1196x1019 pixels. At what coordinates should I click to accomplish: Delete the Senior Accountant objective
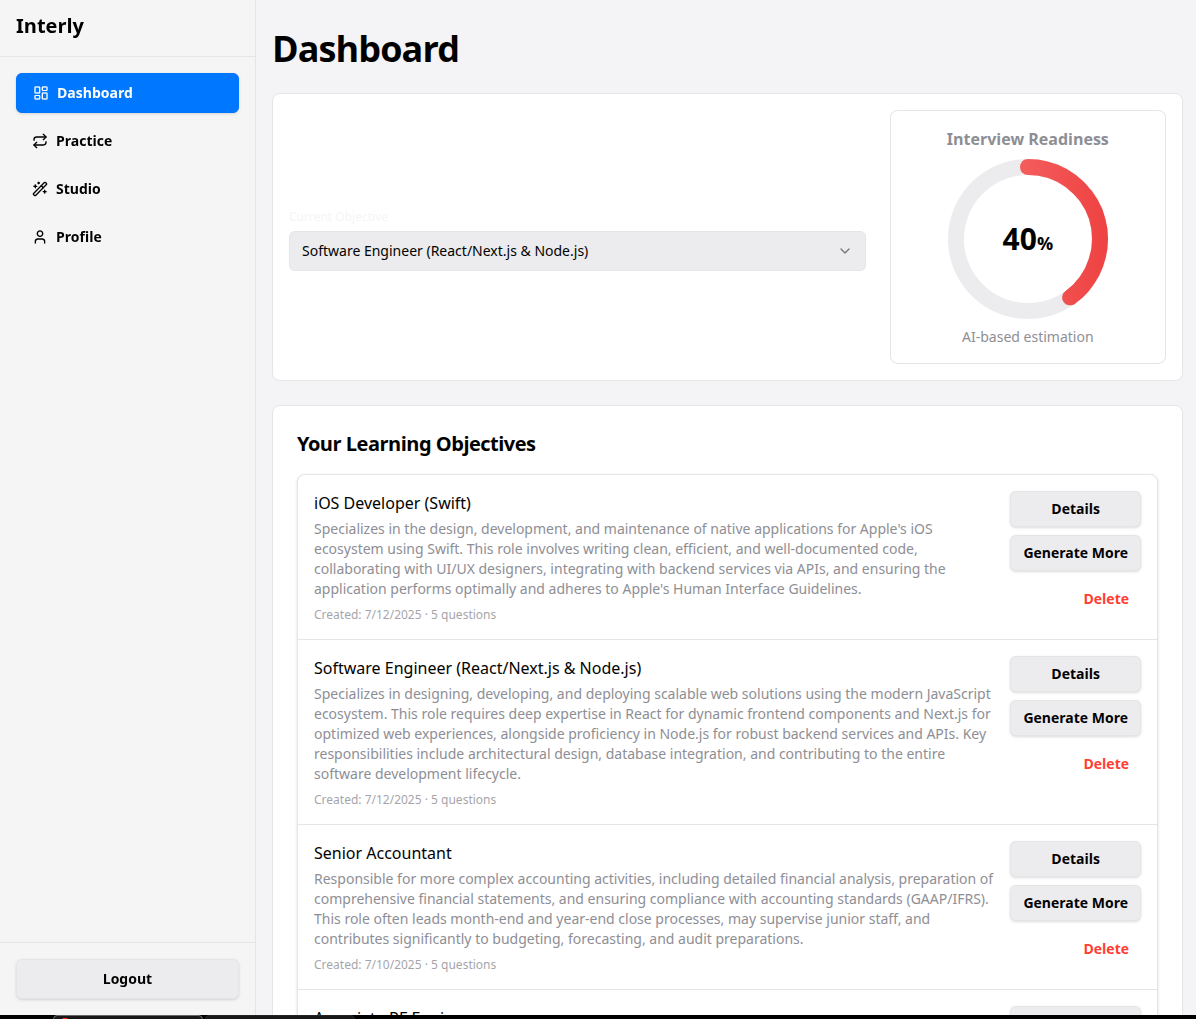pos(1106,948)
